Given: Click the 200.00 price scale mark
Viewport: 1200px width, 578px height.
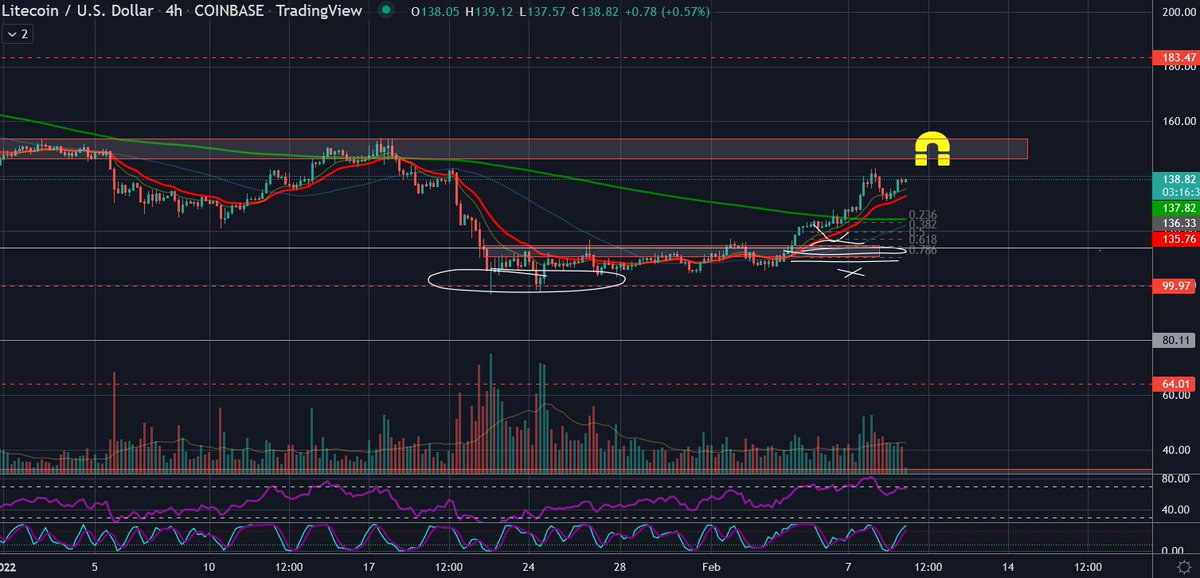Looking at the screenshot, I should (1178, 12).
